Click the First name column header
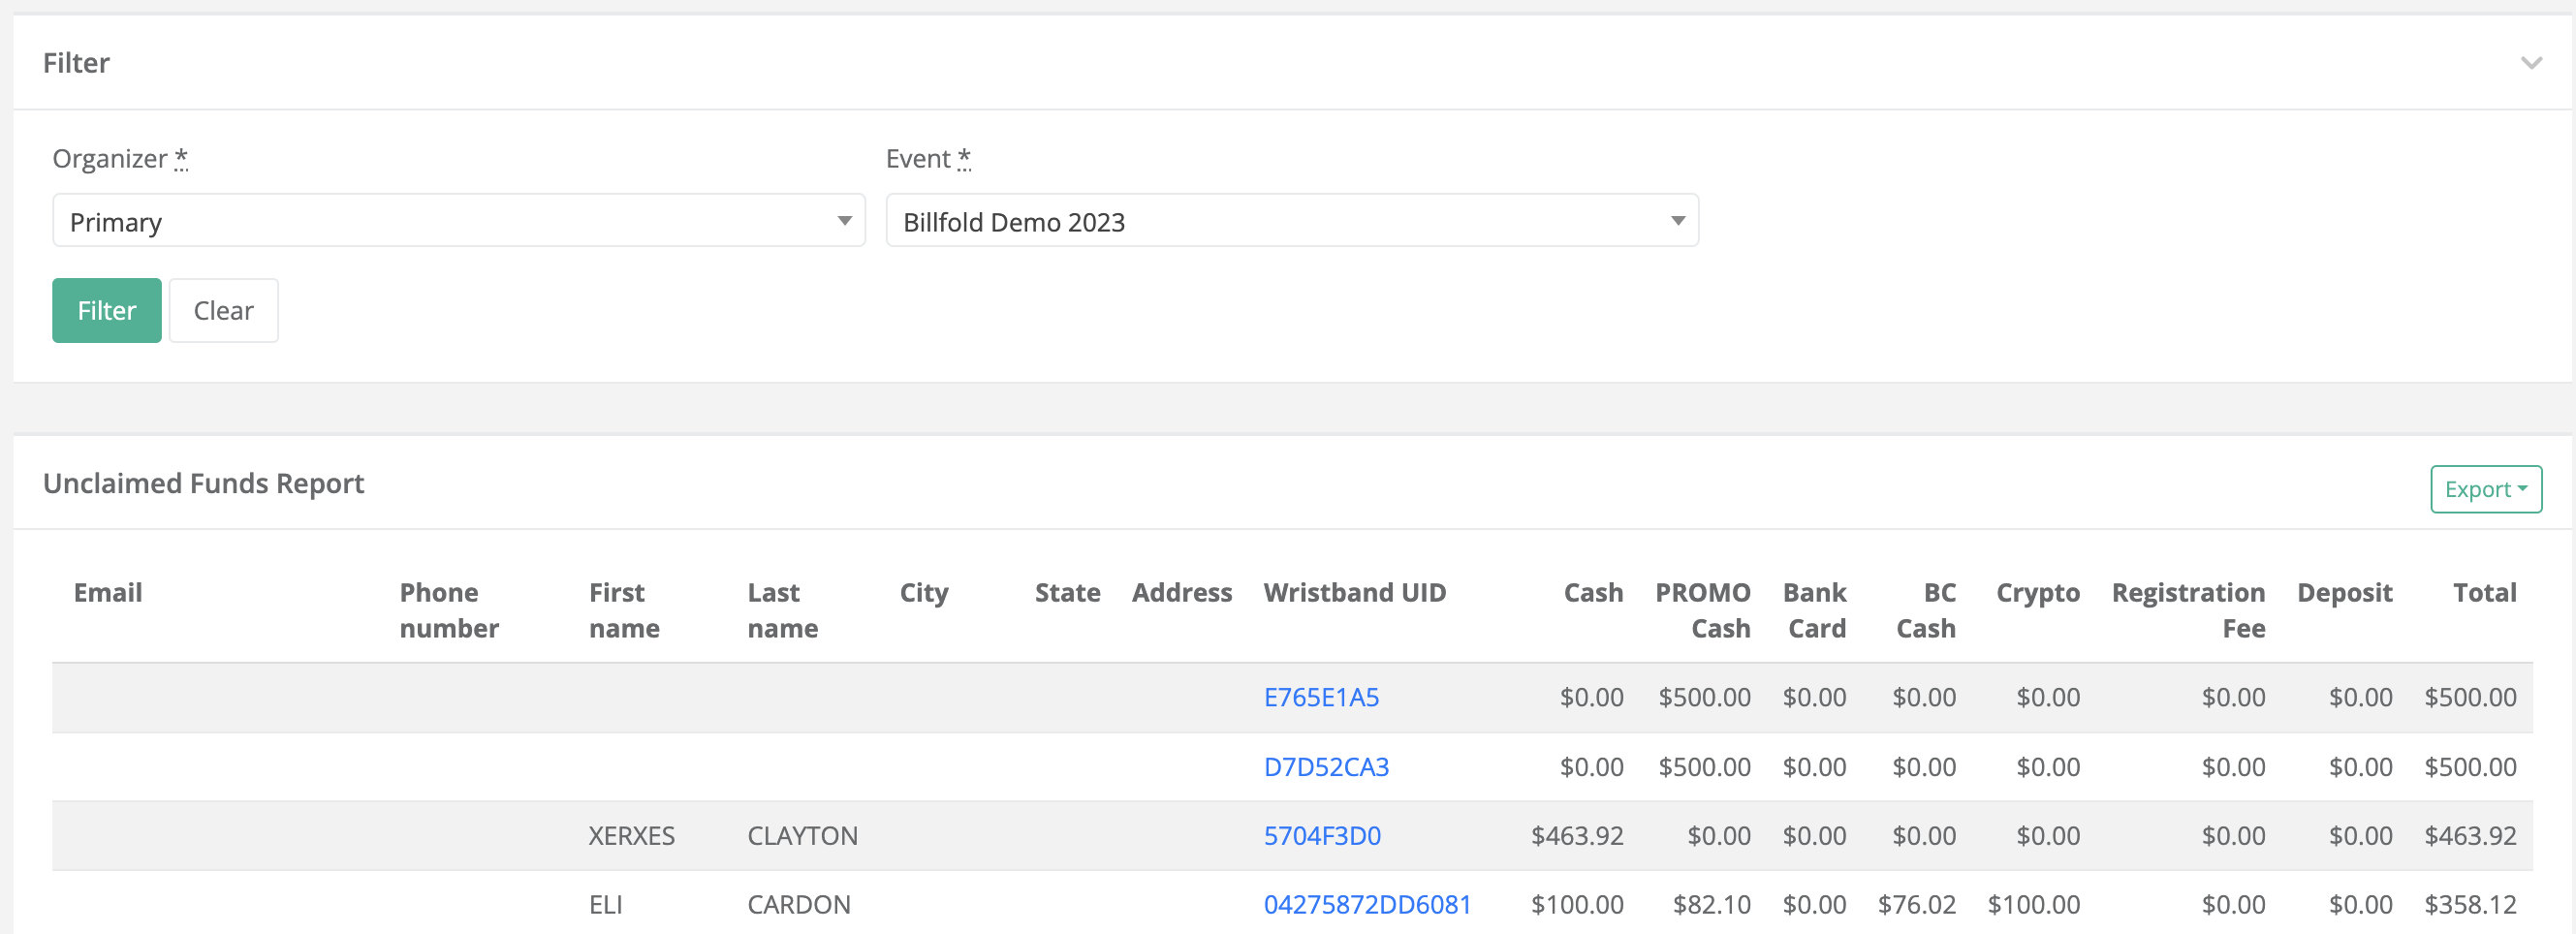Viewport: 2576px width, 934px height. (624, 611)
